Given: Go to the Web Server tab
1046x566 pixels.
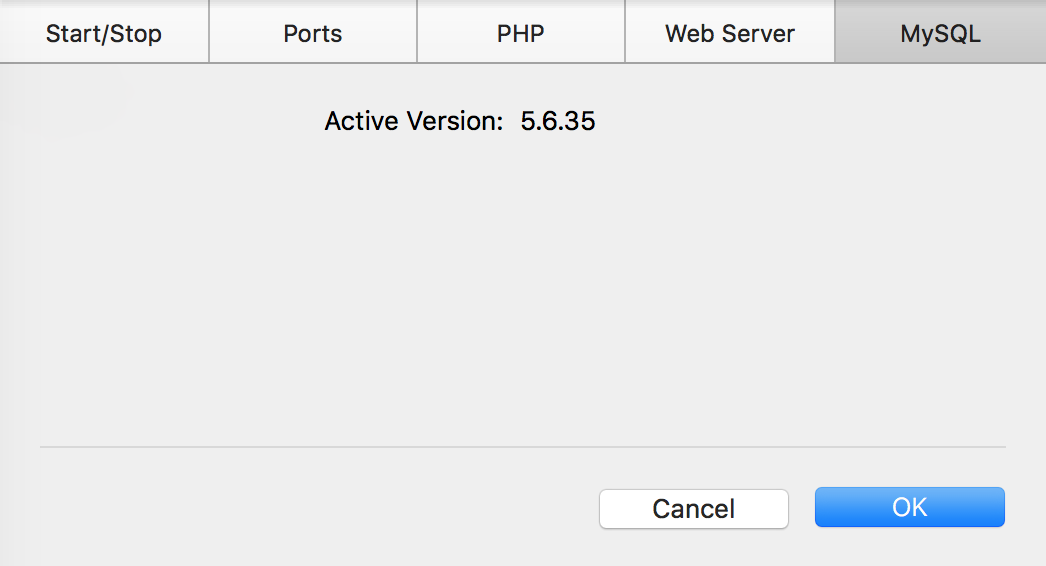Looking at the screenshot, I should [730, 33].
